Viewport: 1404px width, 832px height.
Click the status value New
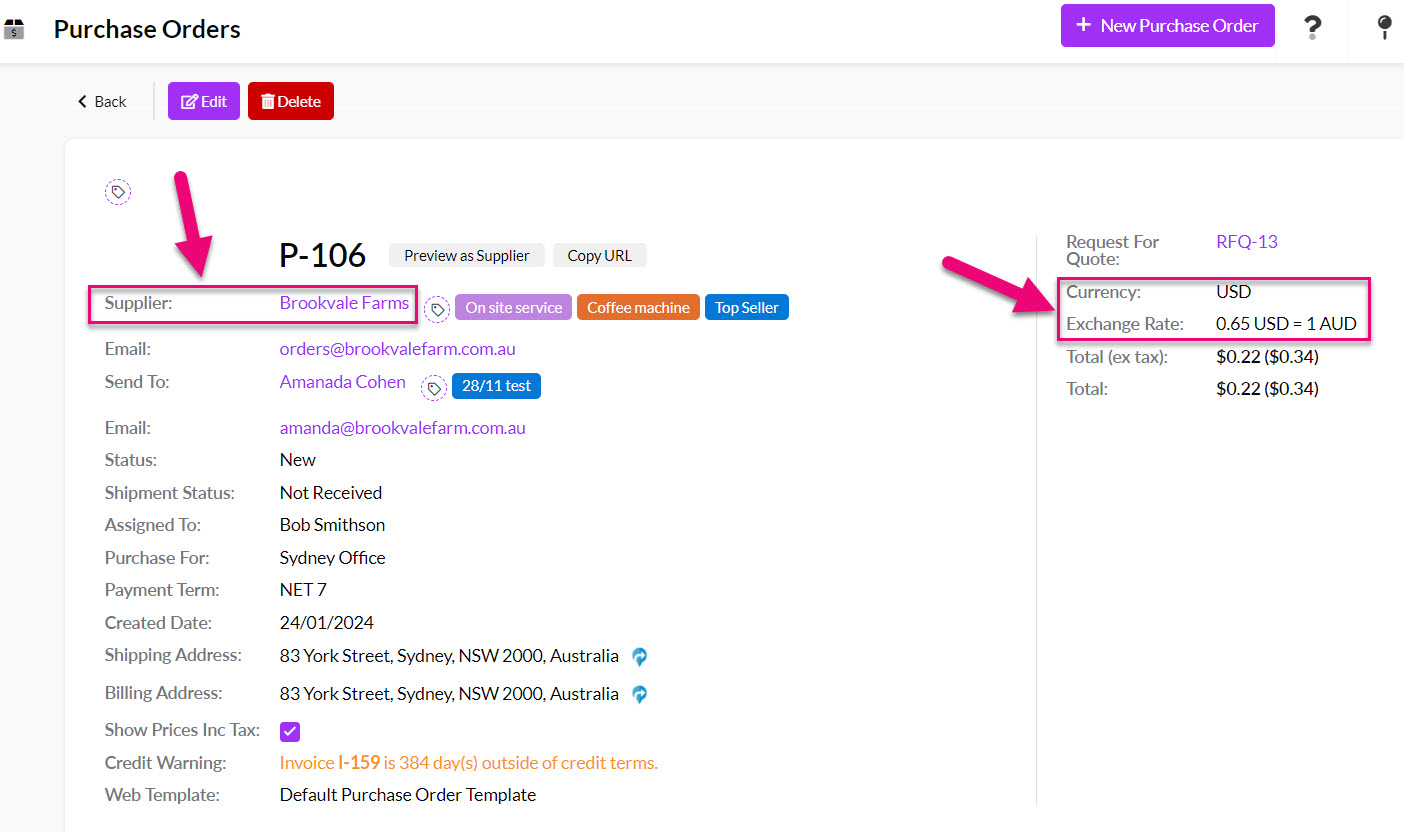point(298,460)
